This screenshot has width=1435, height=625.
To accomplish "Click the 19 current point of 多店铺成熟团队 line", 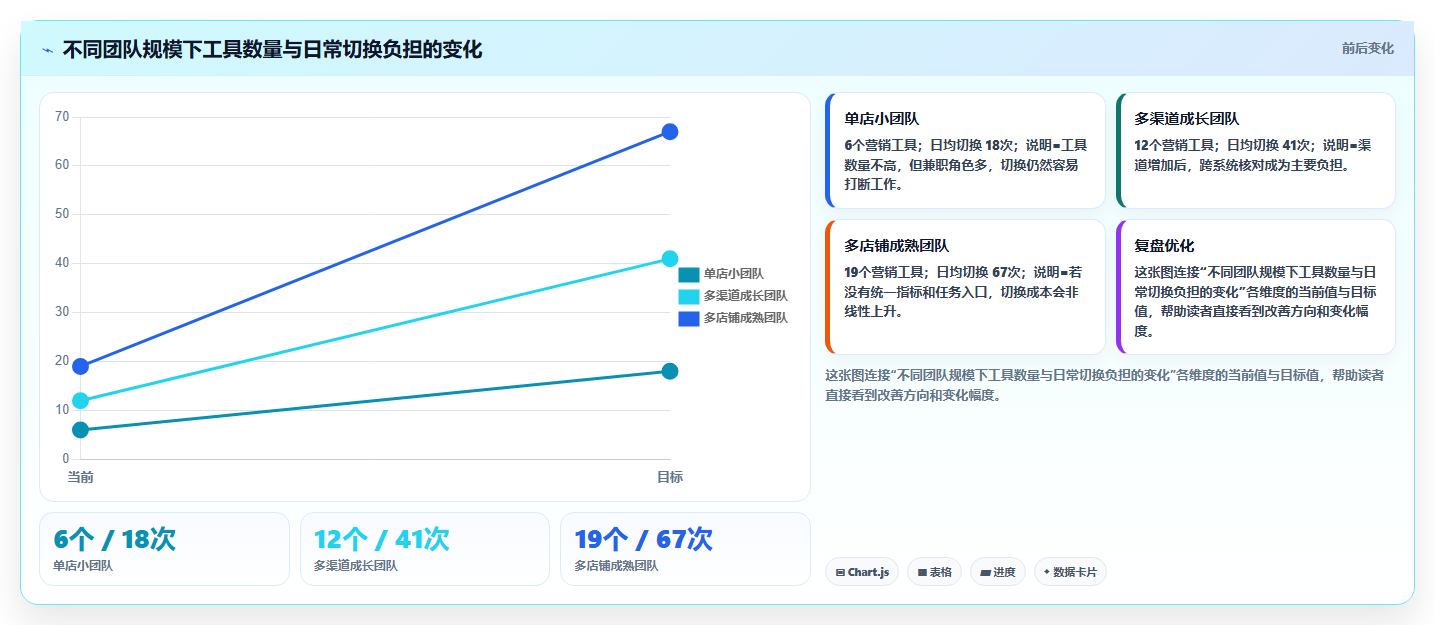I will pos(80,367).
